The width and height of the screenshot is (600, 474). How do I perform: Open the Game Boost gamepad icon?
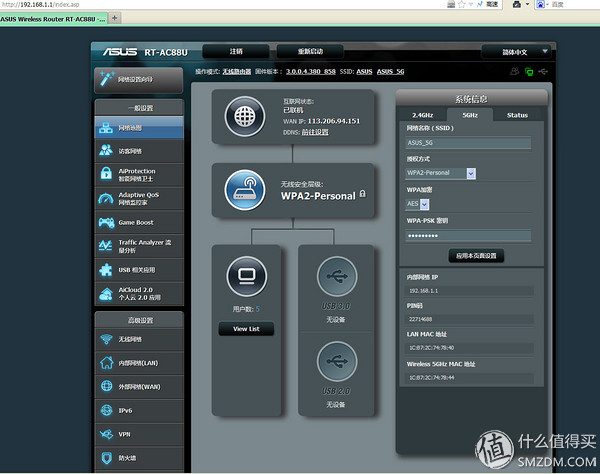106,222
